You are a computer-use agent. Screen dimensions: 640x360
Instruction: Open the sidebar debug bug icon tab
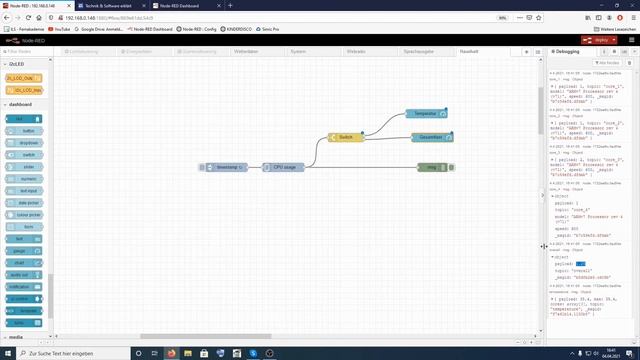[614, 52]
